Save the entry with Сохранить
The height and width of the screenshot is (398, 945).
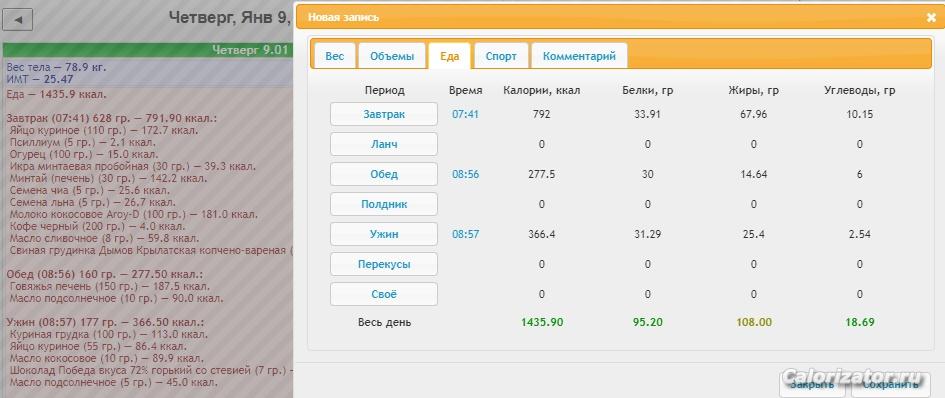coord(891,384)
